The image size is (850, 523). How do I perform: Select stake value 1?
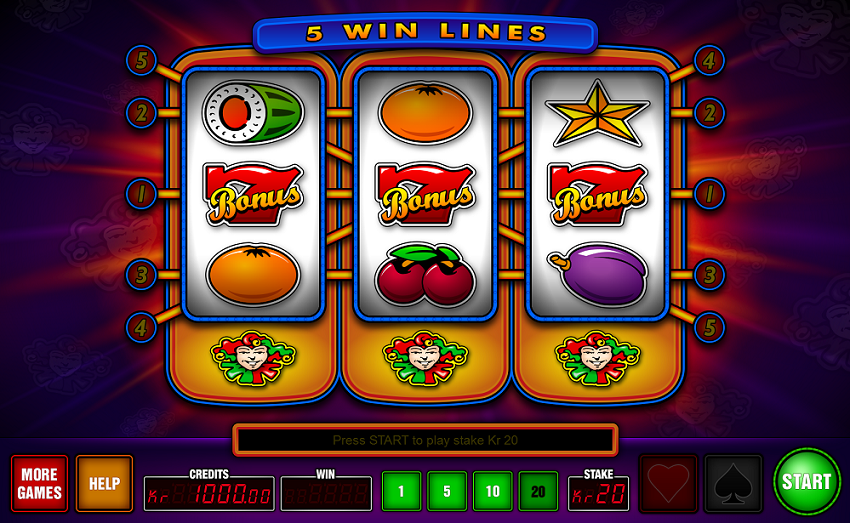401,491
